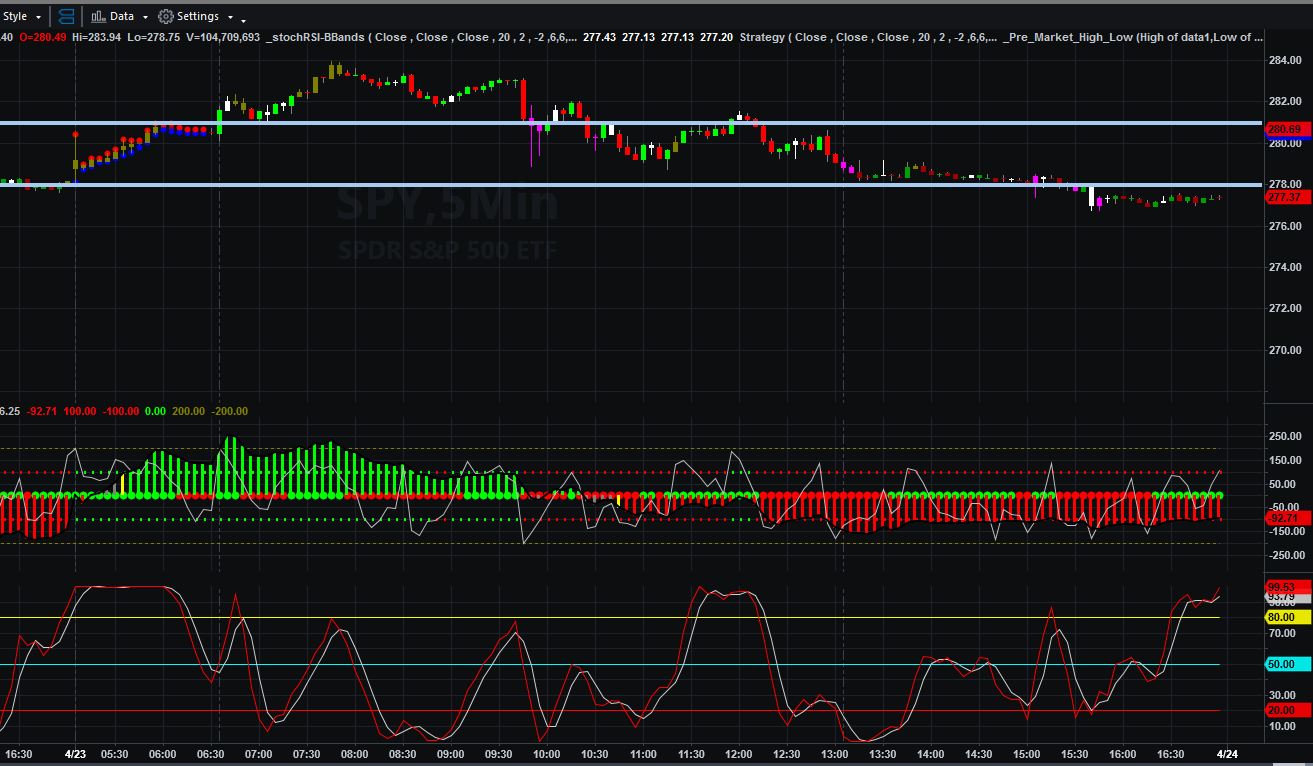
Task: Click the Lo=278.75 low value
Action: click(x=153, y=37)
